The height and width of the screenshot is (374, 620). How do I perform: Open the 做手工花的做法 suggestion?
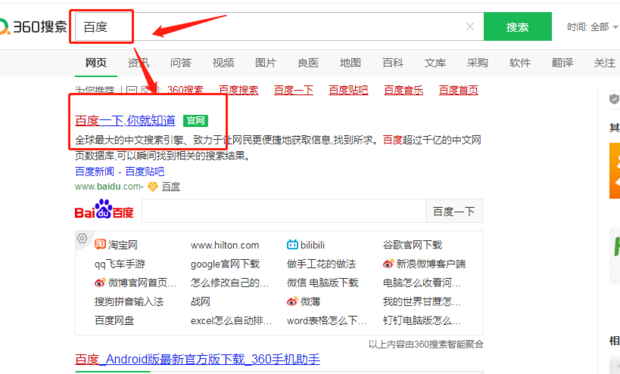(321, 264)
